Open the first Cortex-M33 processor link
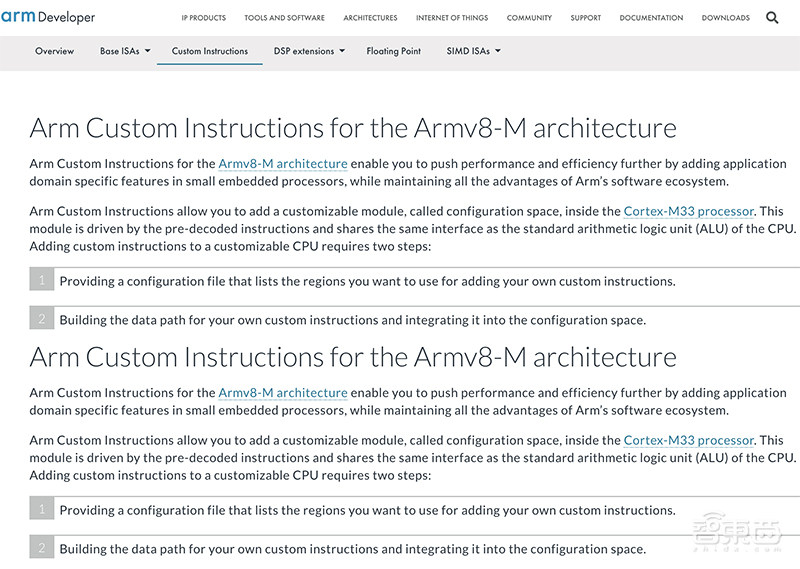The image size is (800, 569). pos(688,212)
